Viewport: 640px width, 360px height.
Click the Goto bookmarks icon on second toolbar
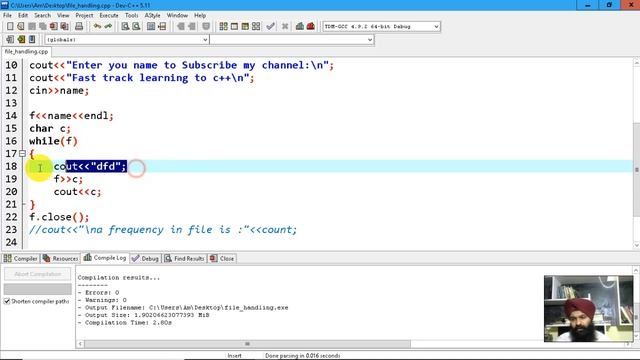(x=32, y=39)
